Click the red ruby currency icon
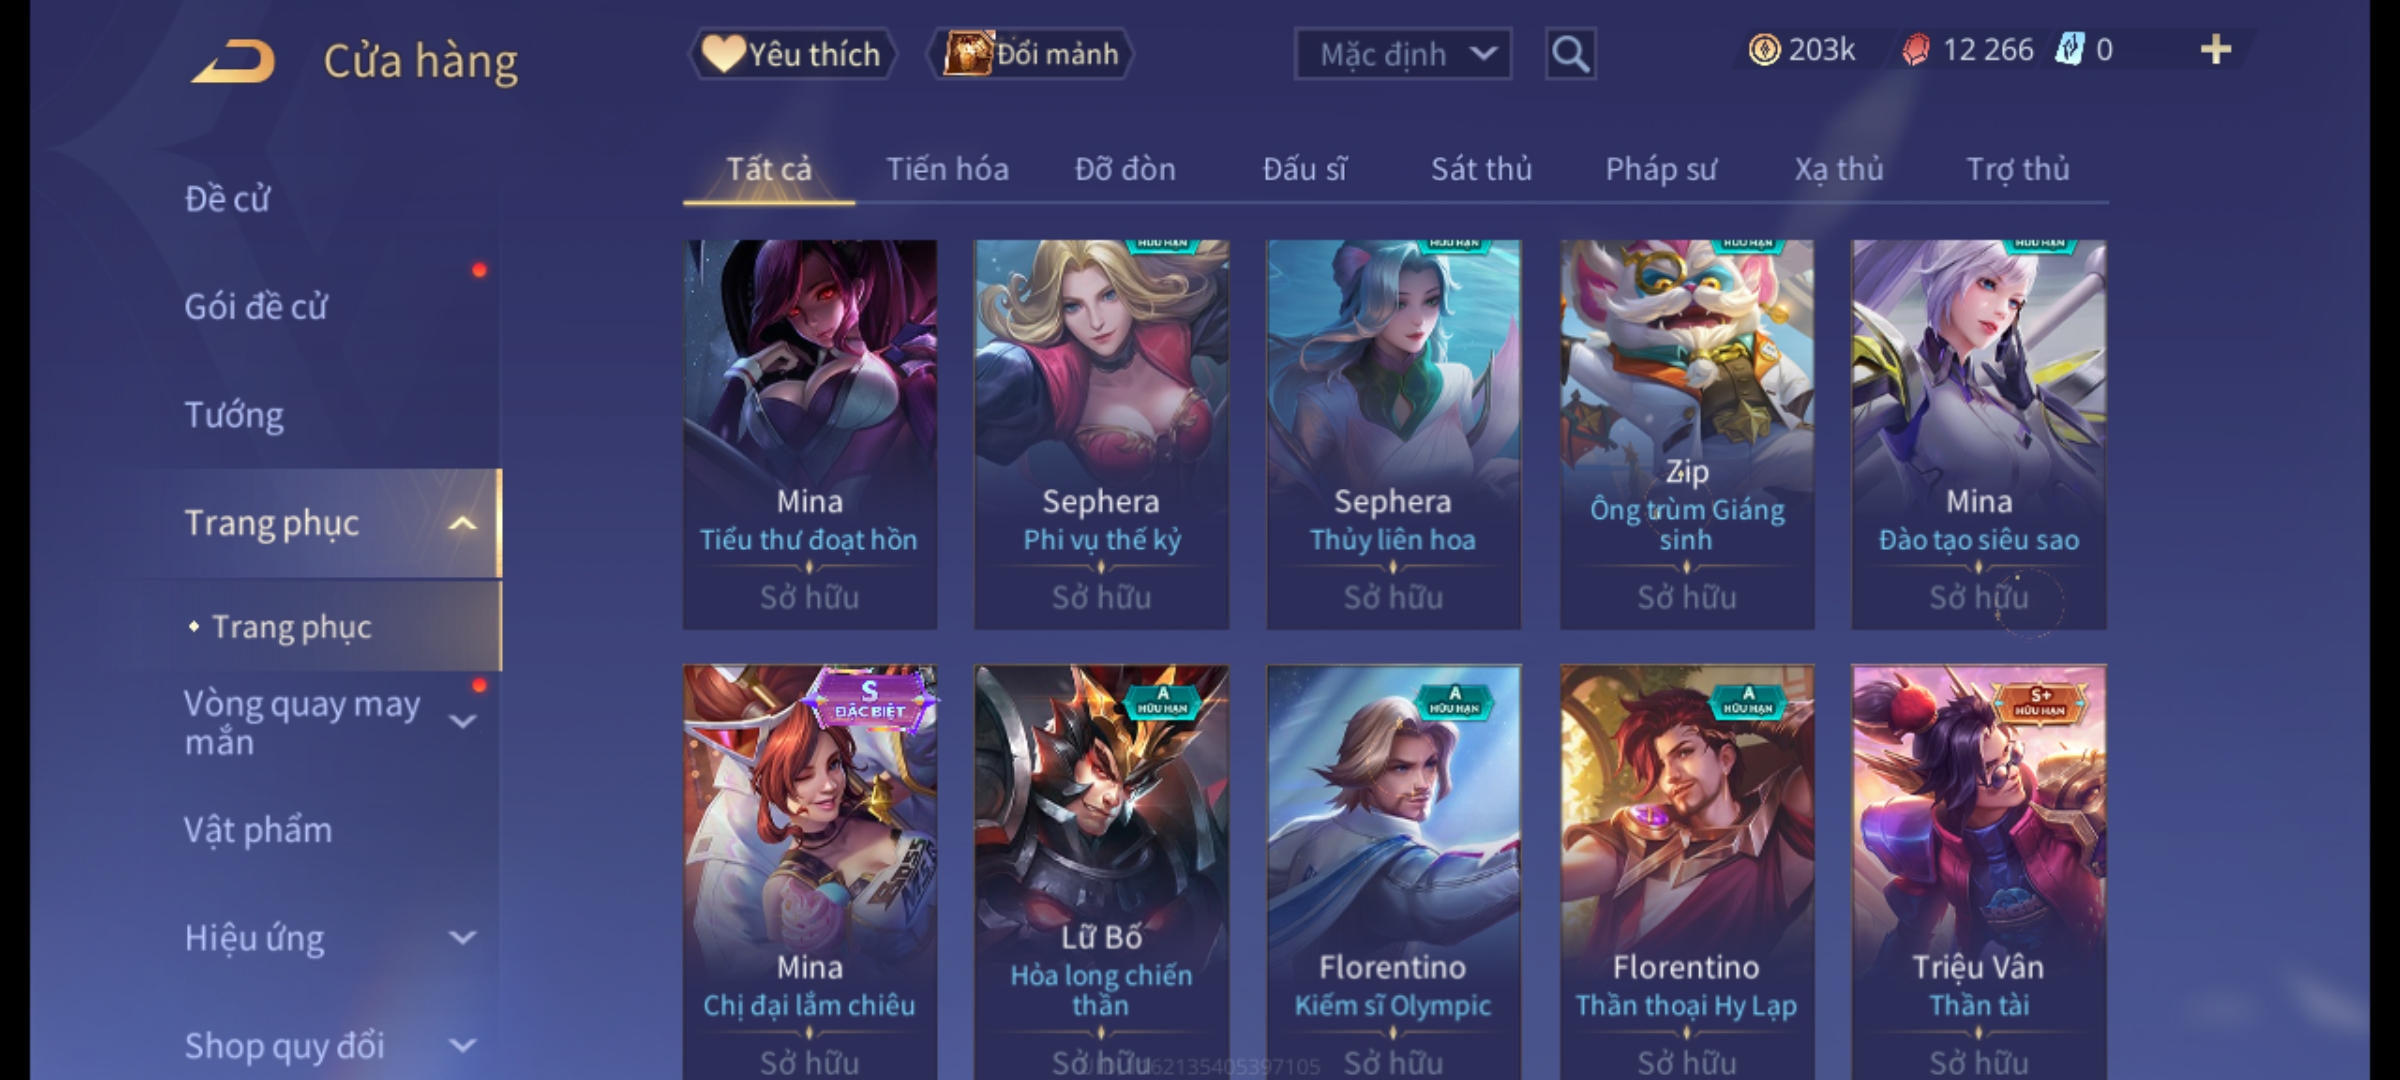 pyautogui.click(x=1915, y=50)
